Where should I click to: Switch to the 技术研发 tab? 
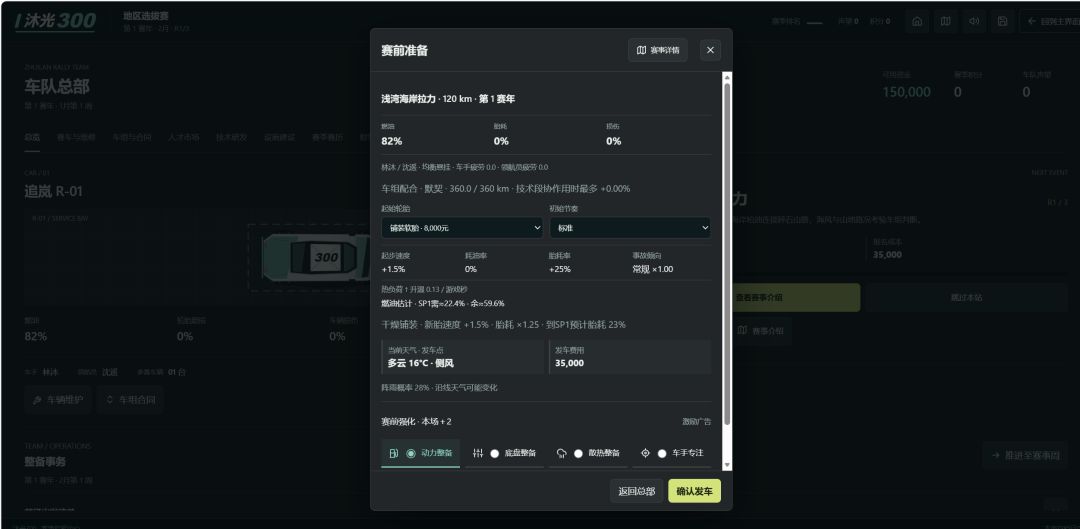coord(231,137)
